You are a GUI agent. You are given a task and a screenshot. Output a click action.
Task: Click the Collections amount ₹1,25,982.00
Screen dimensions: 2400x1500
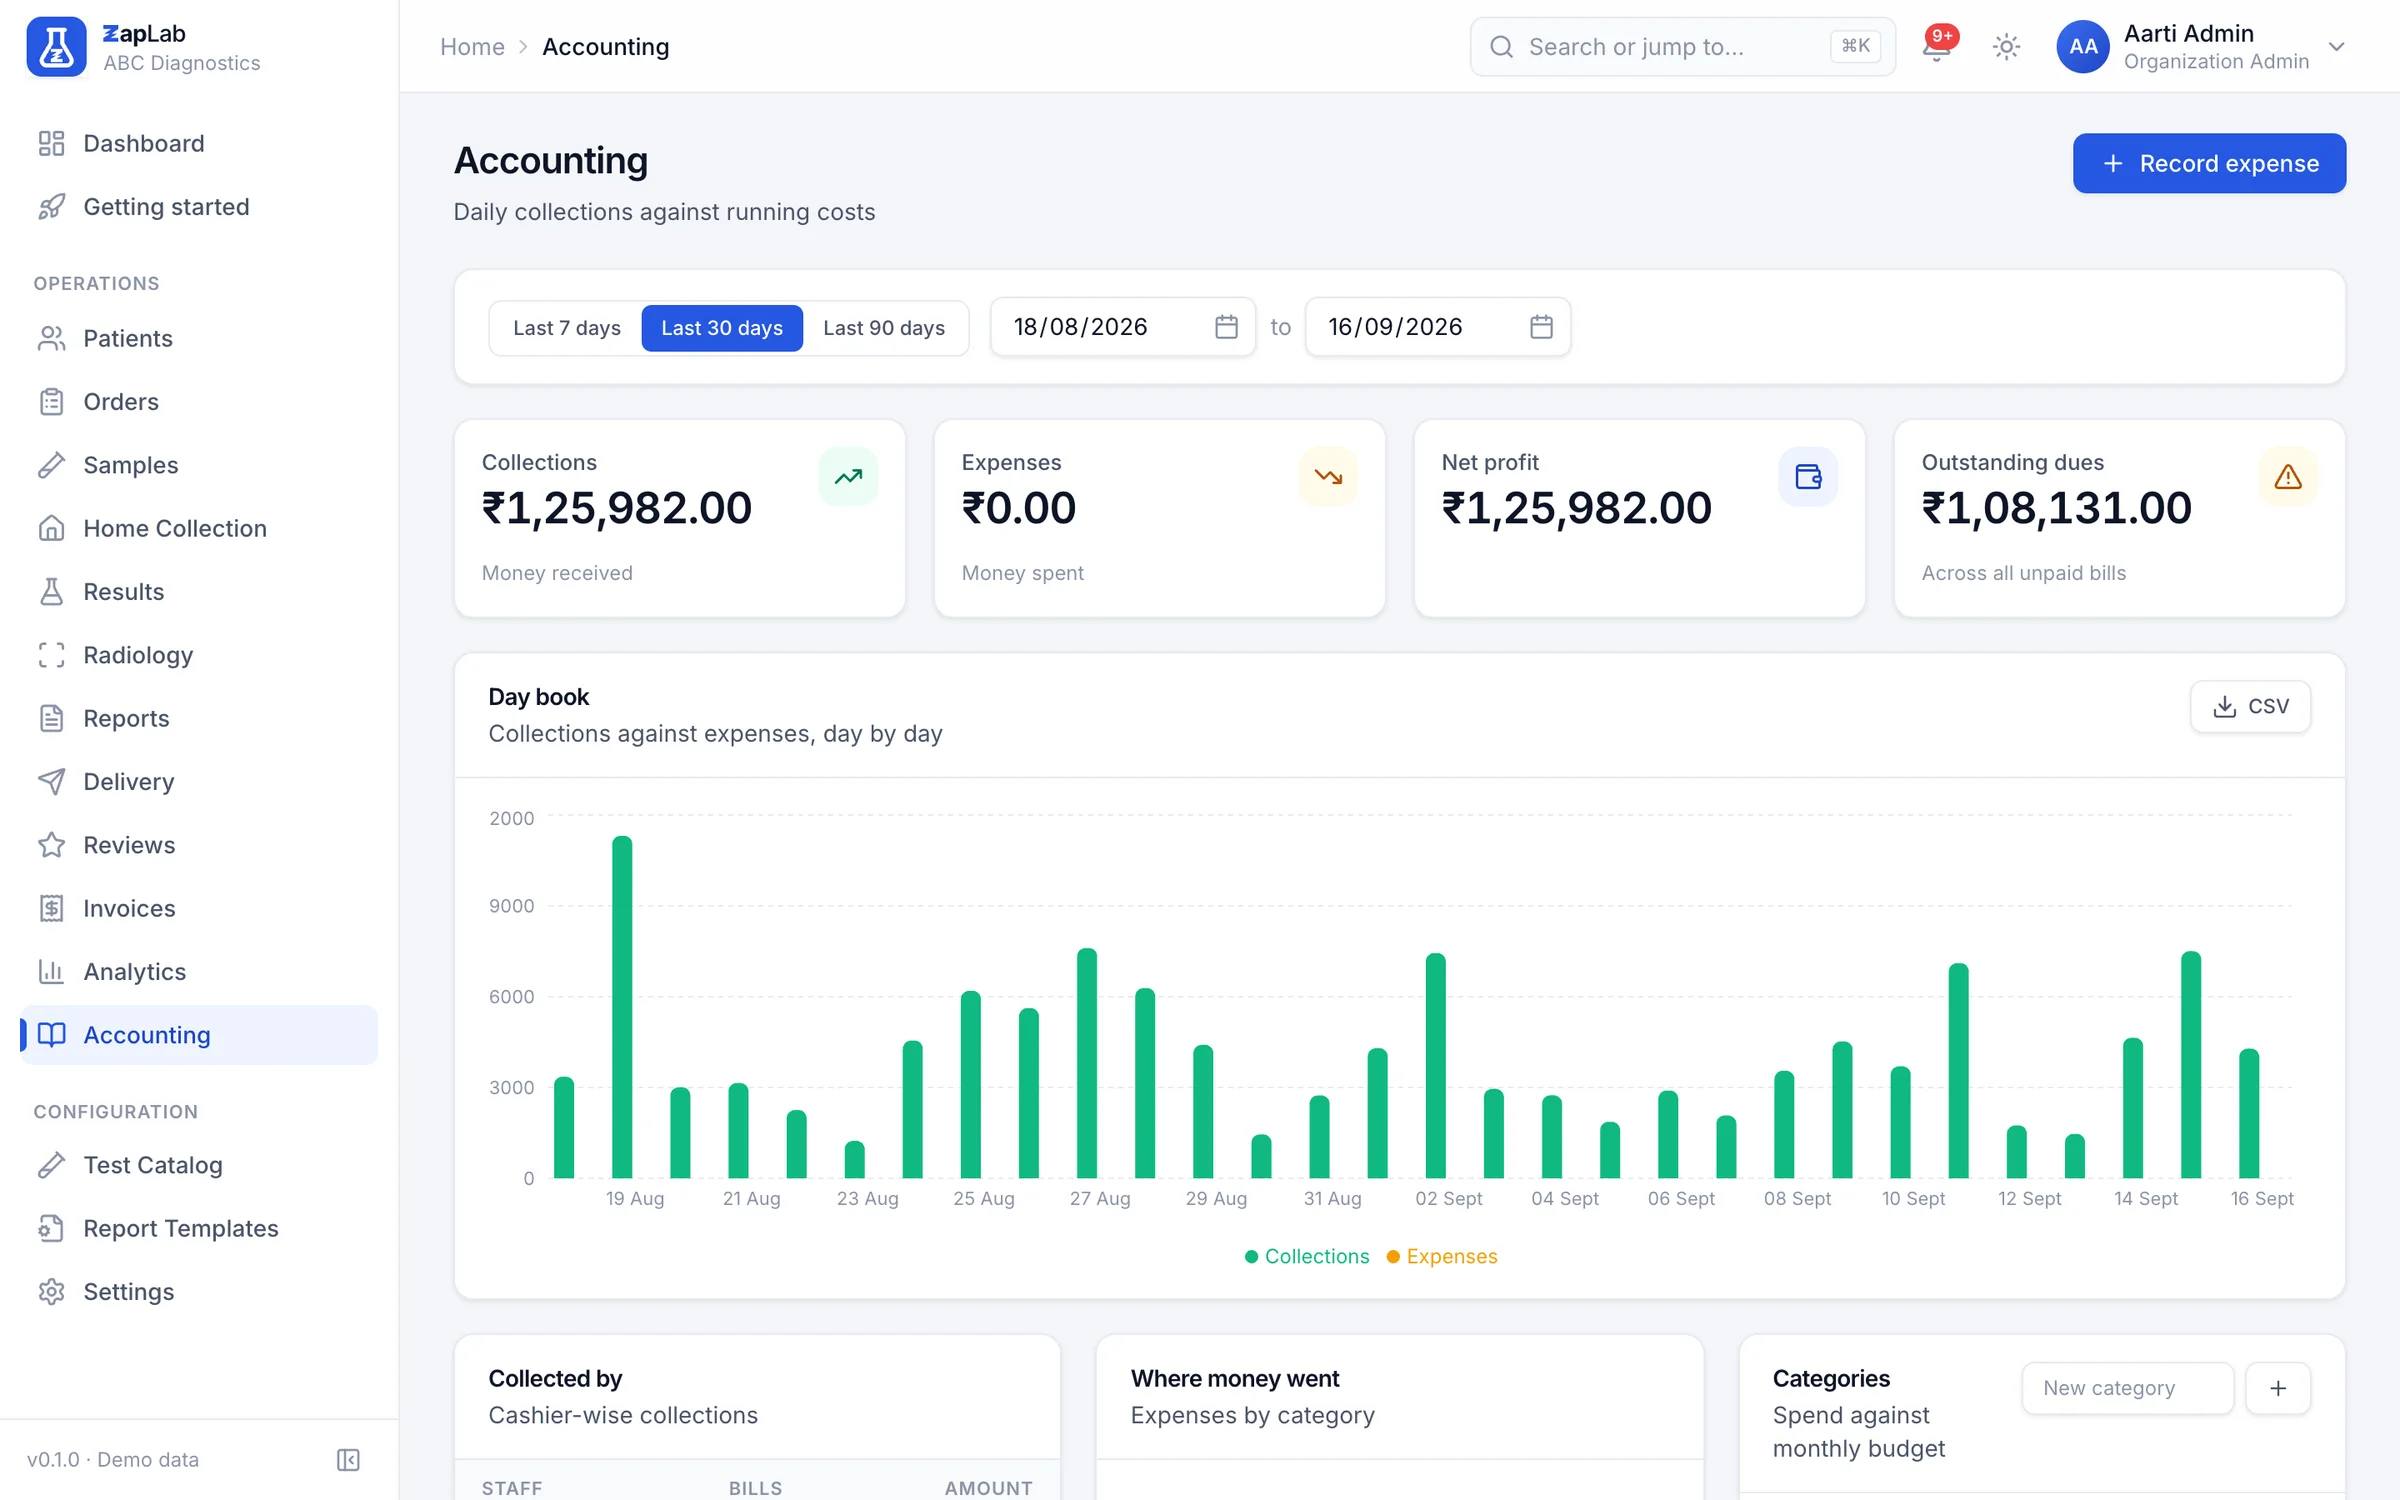pyautogui.click(x=616, y=508)
